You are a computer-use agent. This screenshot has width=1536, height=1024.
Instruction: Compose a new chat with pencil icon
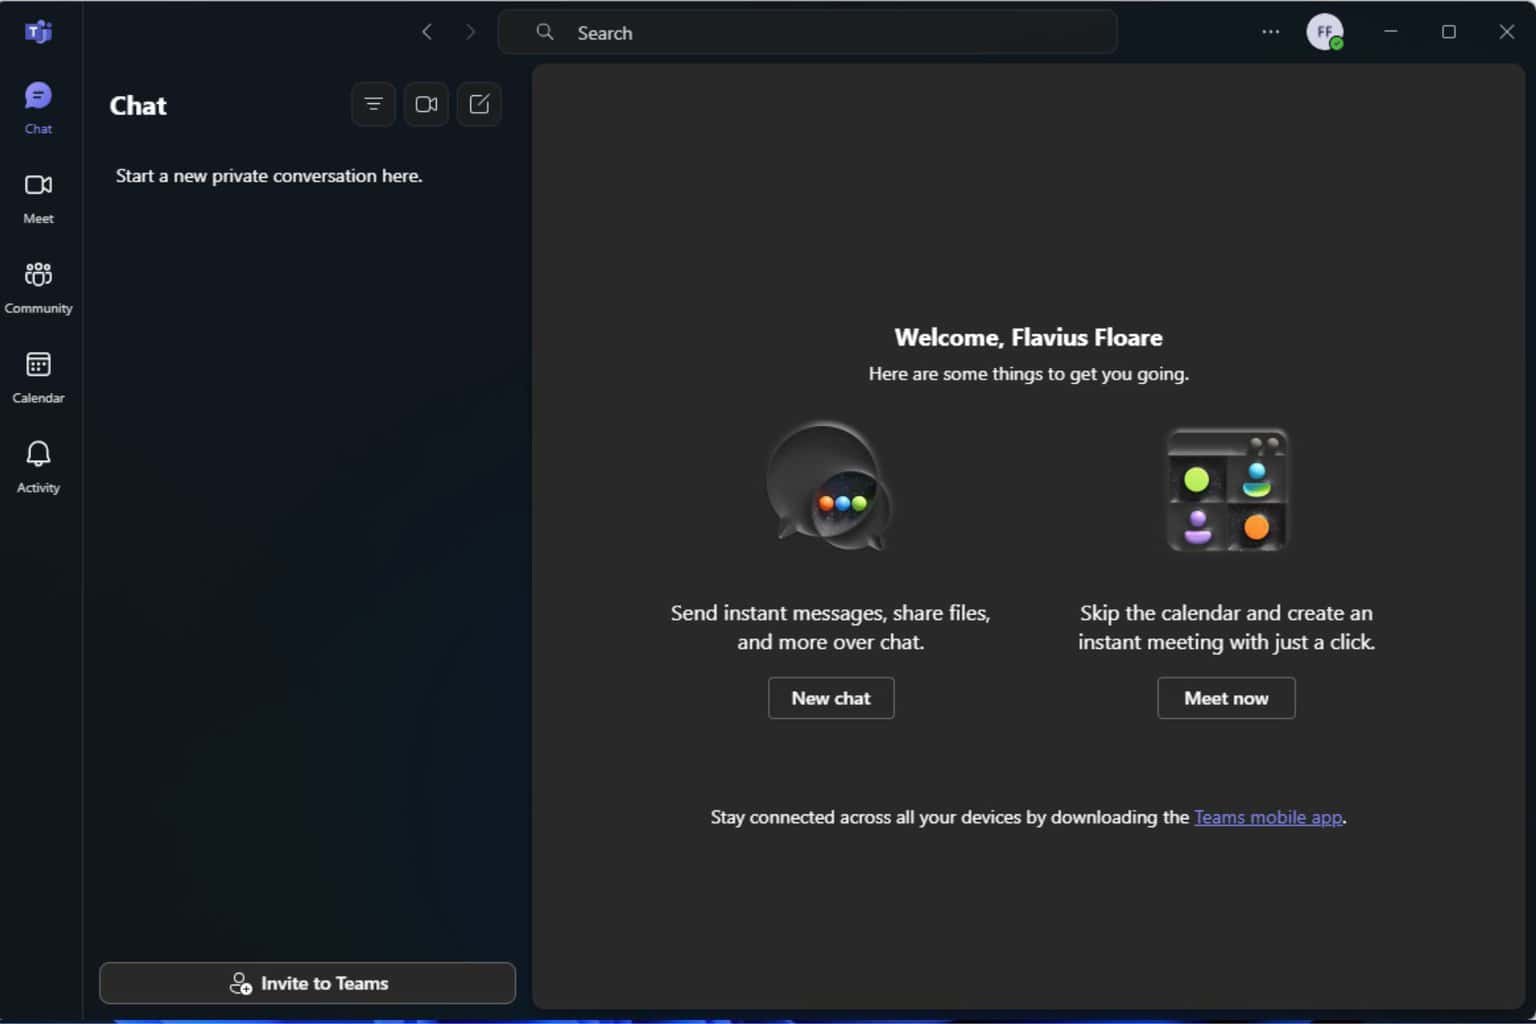click(479, 104)
